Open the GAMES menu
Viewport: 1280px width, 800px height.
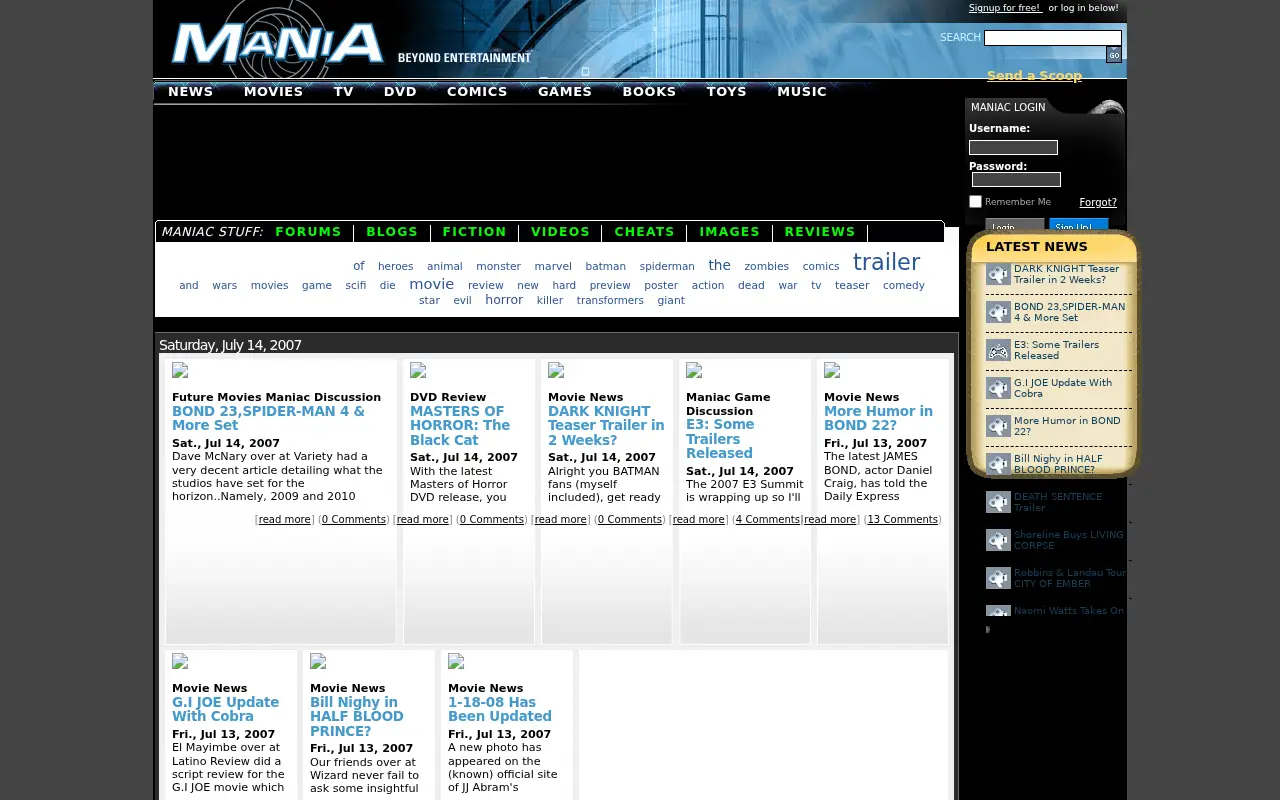coord(565,91)
